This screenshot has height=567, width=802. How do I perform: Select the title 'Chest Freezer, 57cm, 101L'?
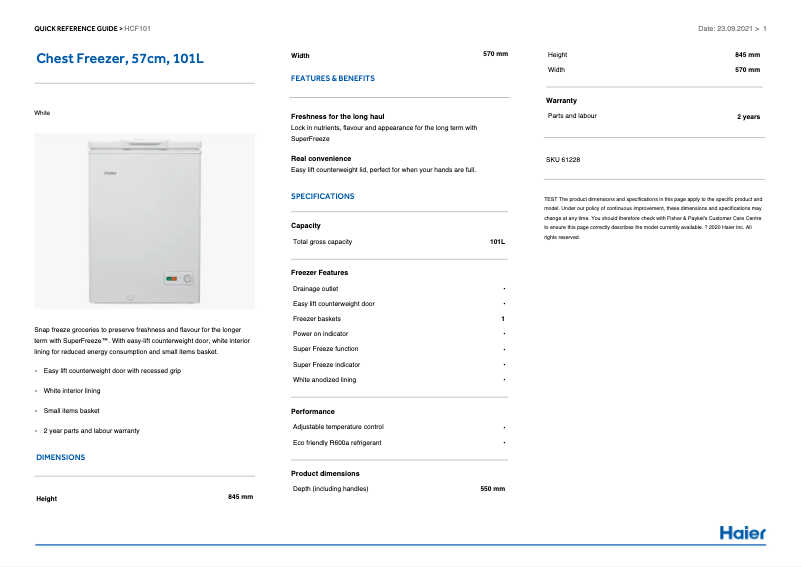pyautogui.click(x=120, y=59)
